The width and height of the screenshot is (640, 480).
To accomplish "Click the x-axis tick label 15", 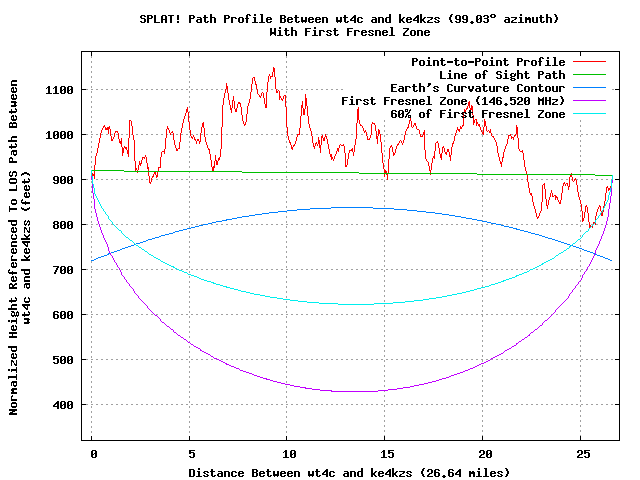I will pyautogui.click(x=387, y=454).
